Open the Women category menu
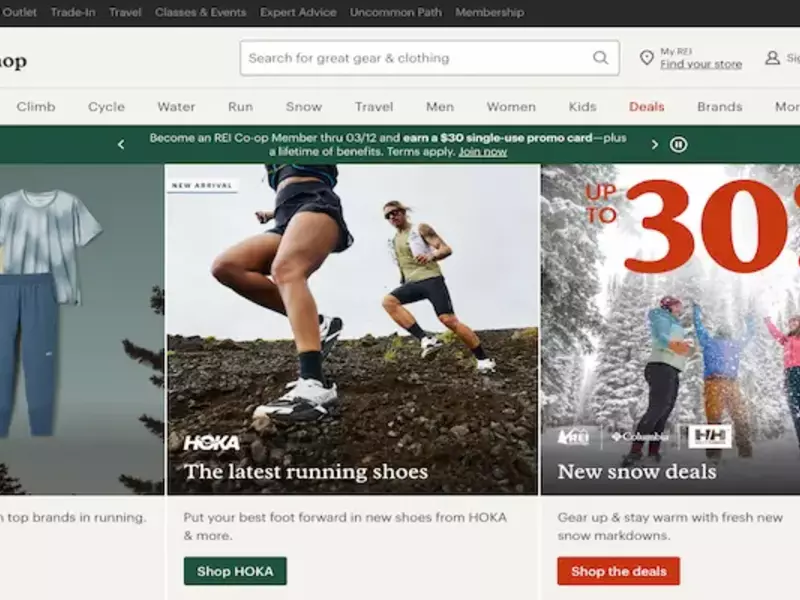Image resolution: width=800 pixels, height=600 pixels. 511,107
